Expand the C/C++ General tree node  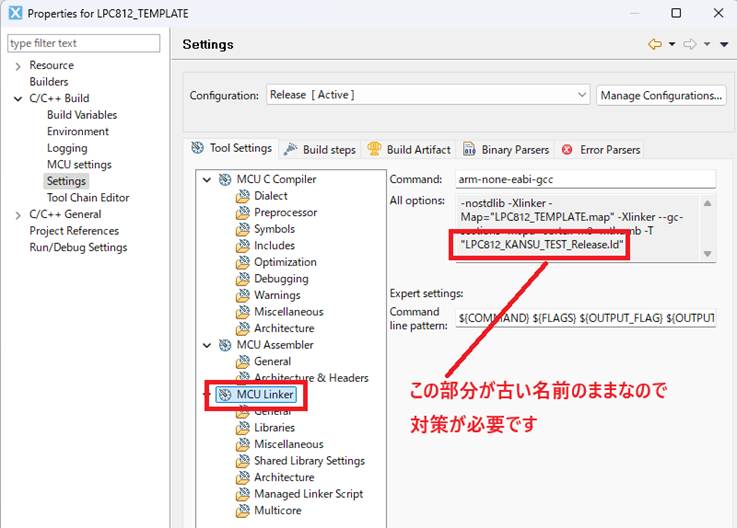(18, 214)
